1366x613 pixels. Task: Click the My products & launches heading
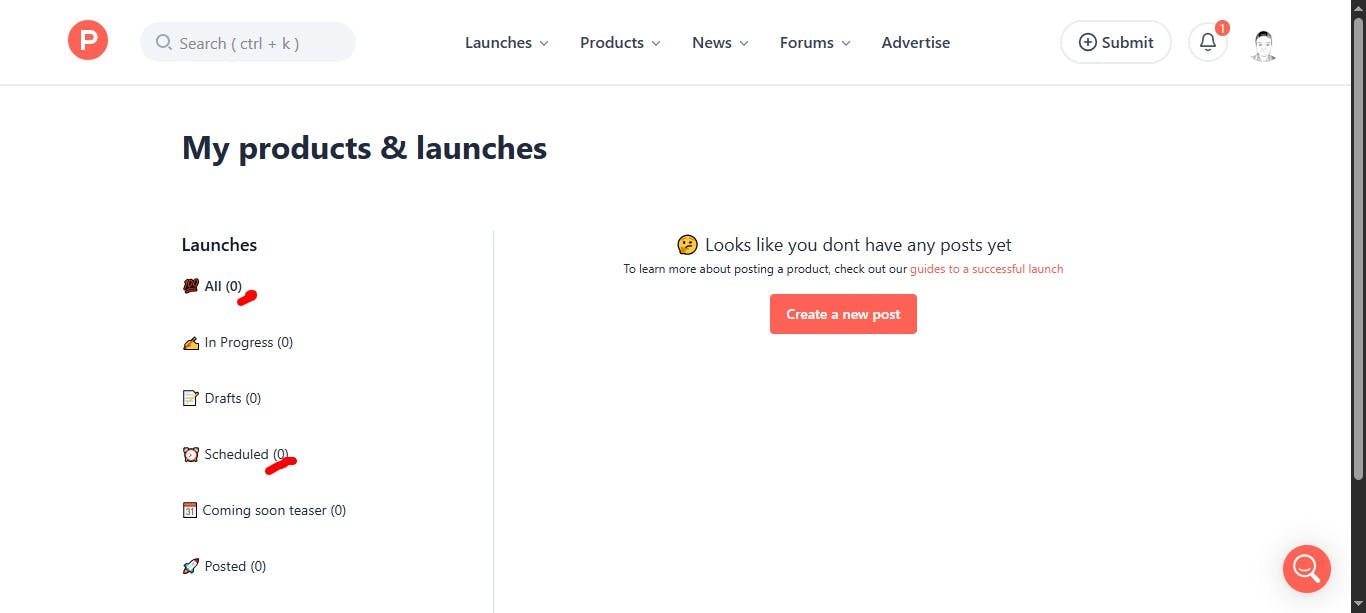pos(364,148)
